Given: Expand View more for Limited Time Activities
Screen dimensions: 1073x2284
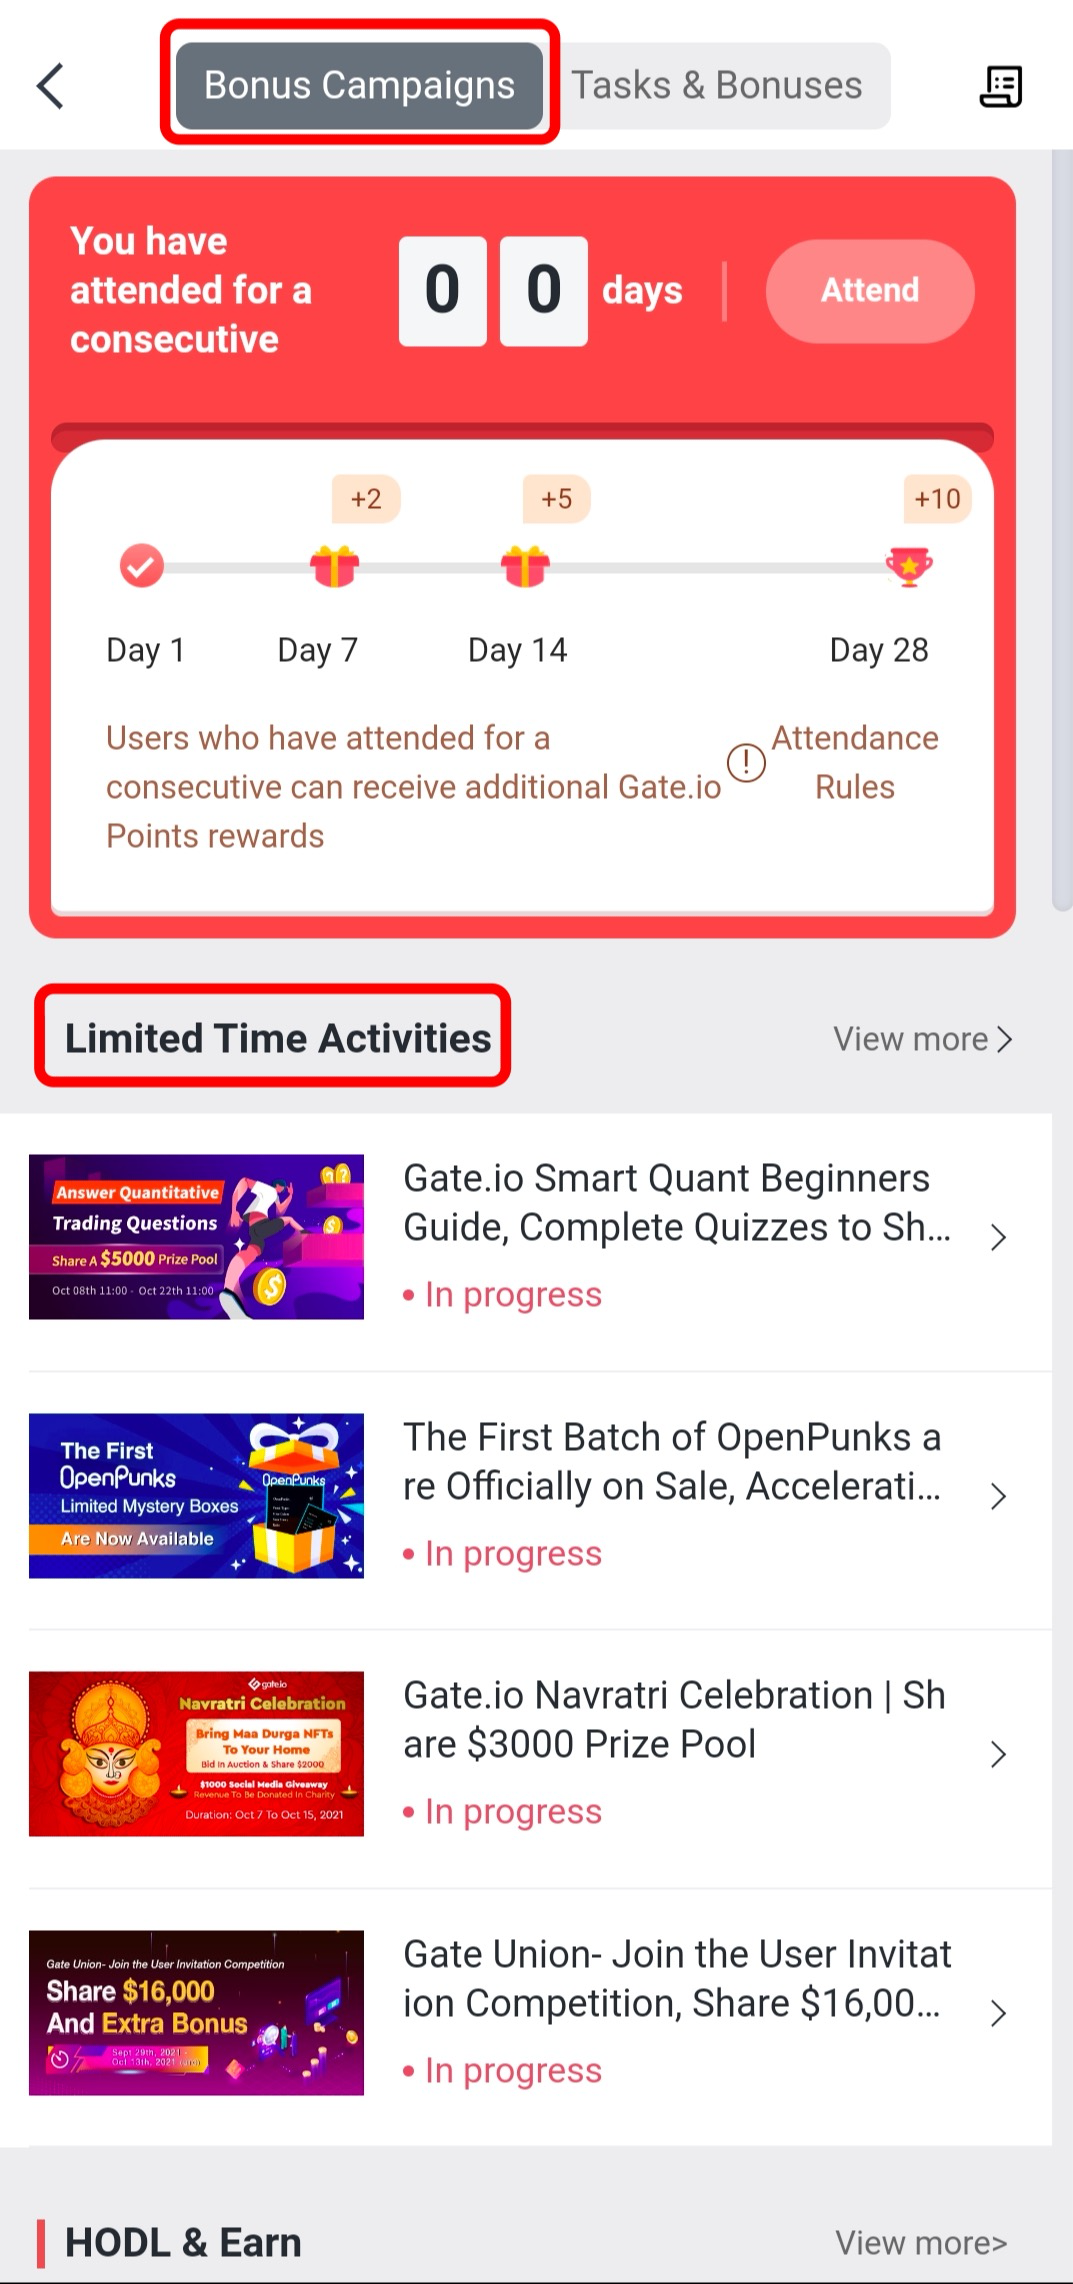Looking at the screenshot, I should click(922, 1039).
